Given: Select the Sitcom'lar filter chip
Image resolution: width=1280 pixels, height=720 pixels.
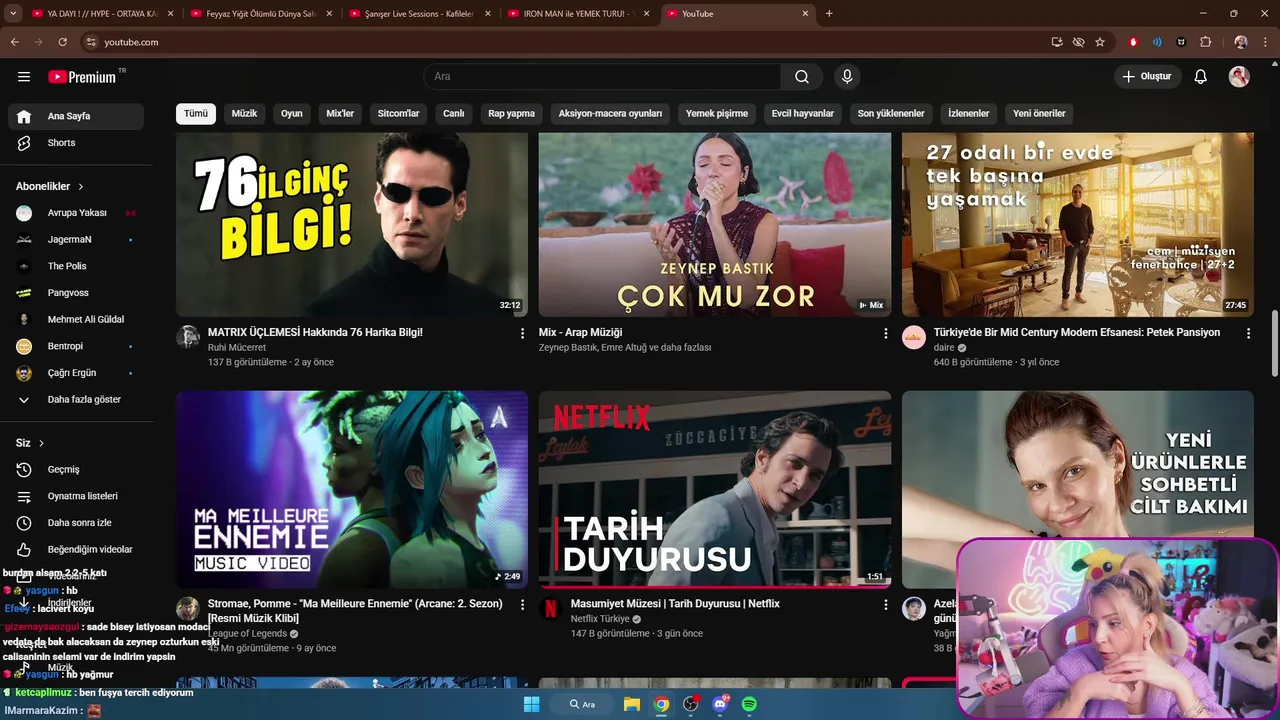Looking at the screenshot, I should click(399, 113).
